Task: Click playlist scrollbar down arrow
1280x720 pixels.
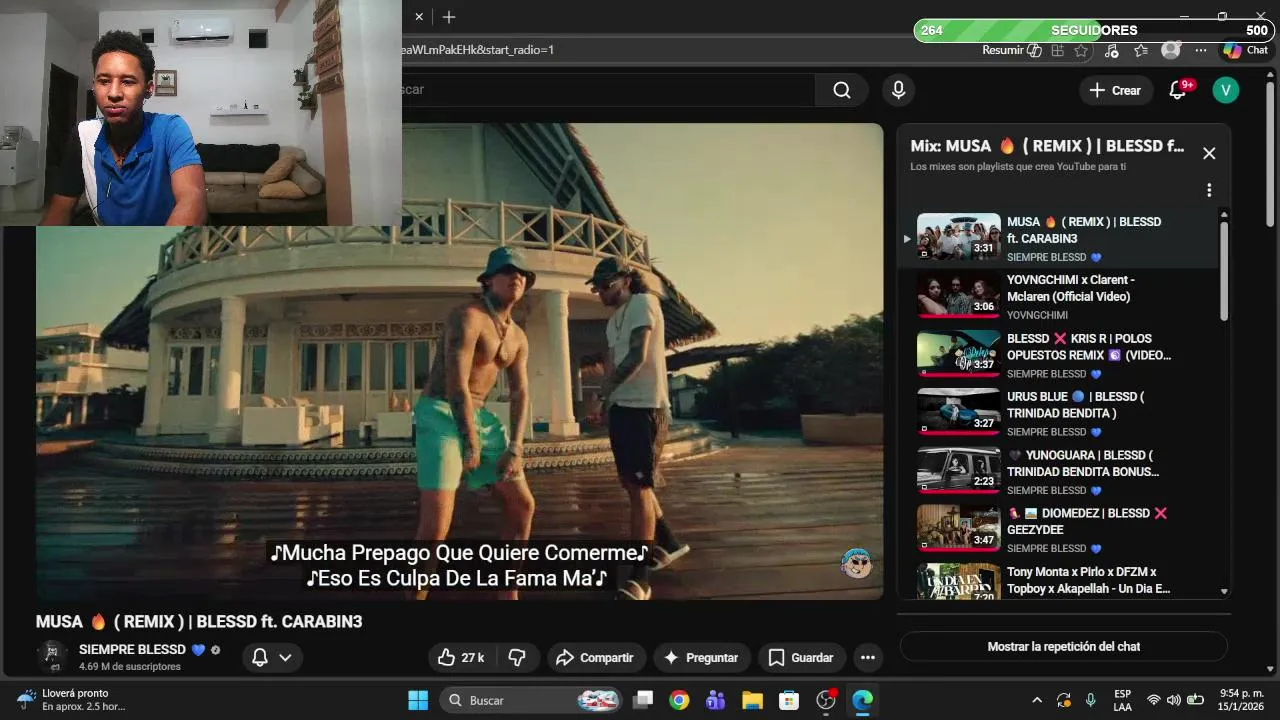Action: click(x=1224, y=592)
